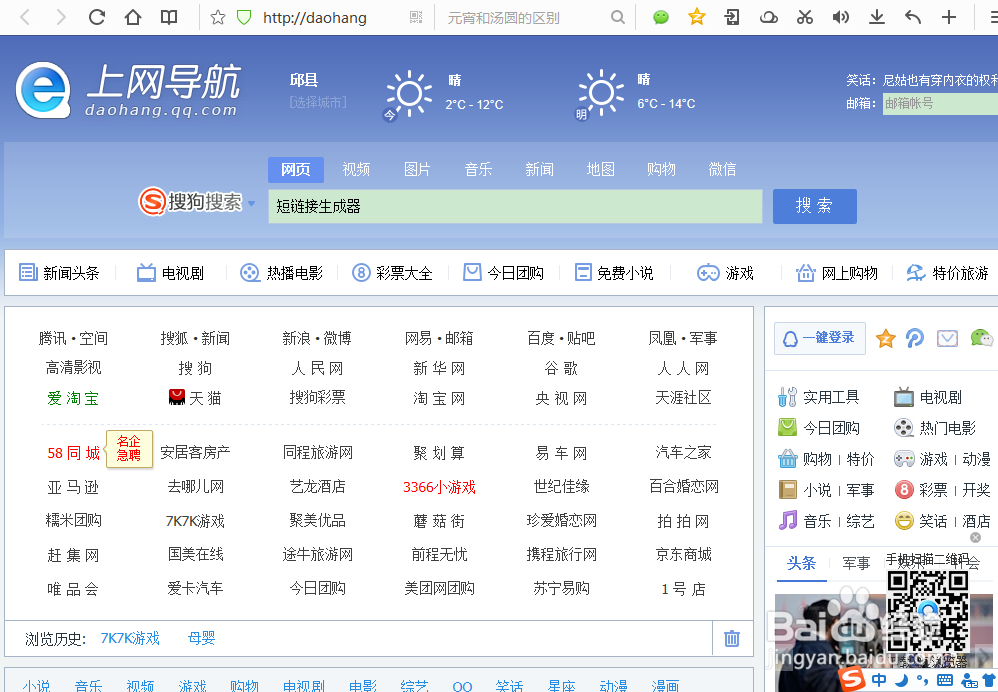Click the 一键登录 button
The image size is (998, 692).
[x=820, y=338]
